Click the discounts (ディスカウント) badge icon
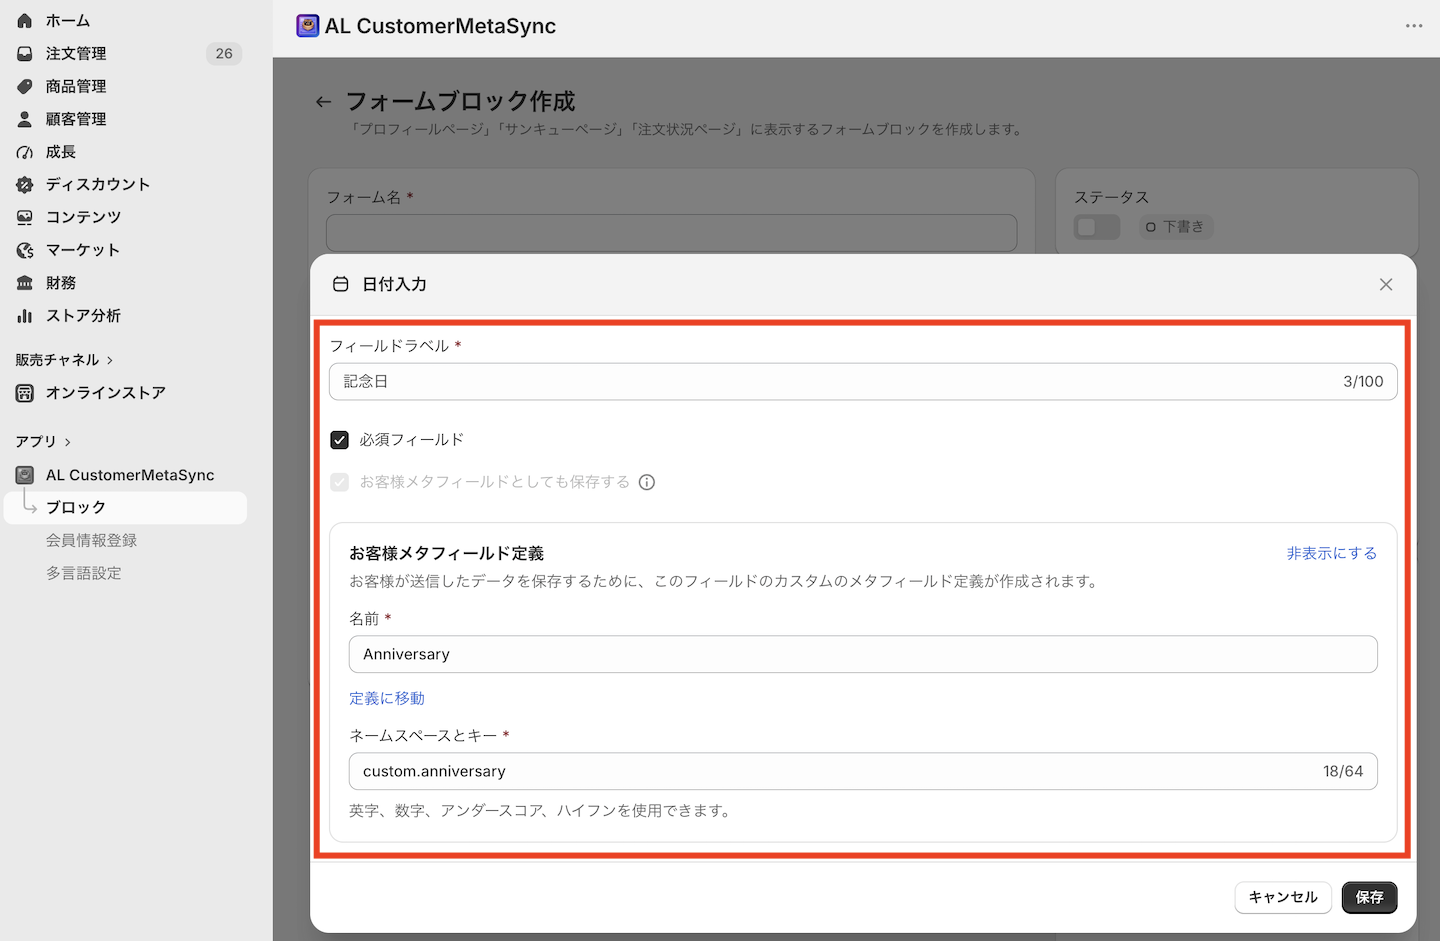Image resolution: width=1440 pixels, height=941 pixels. (x=25, y=184)
